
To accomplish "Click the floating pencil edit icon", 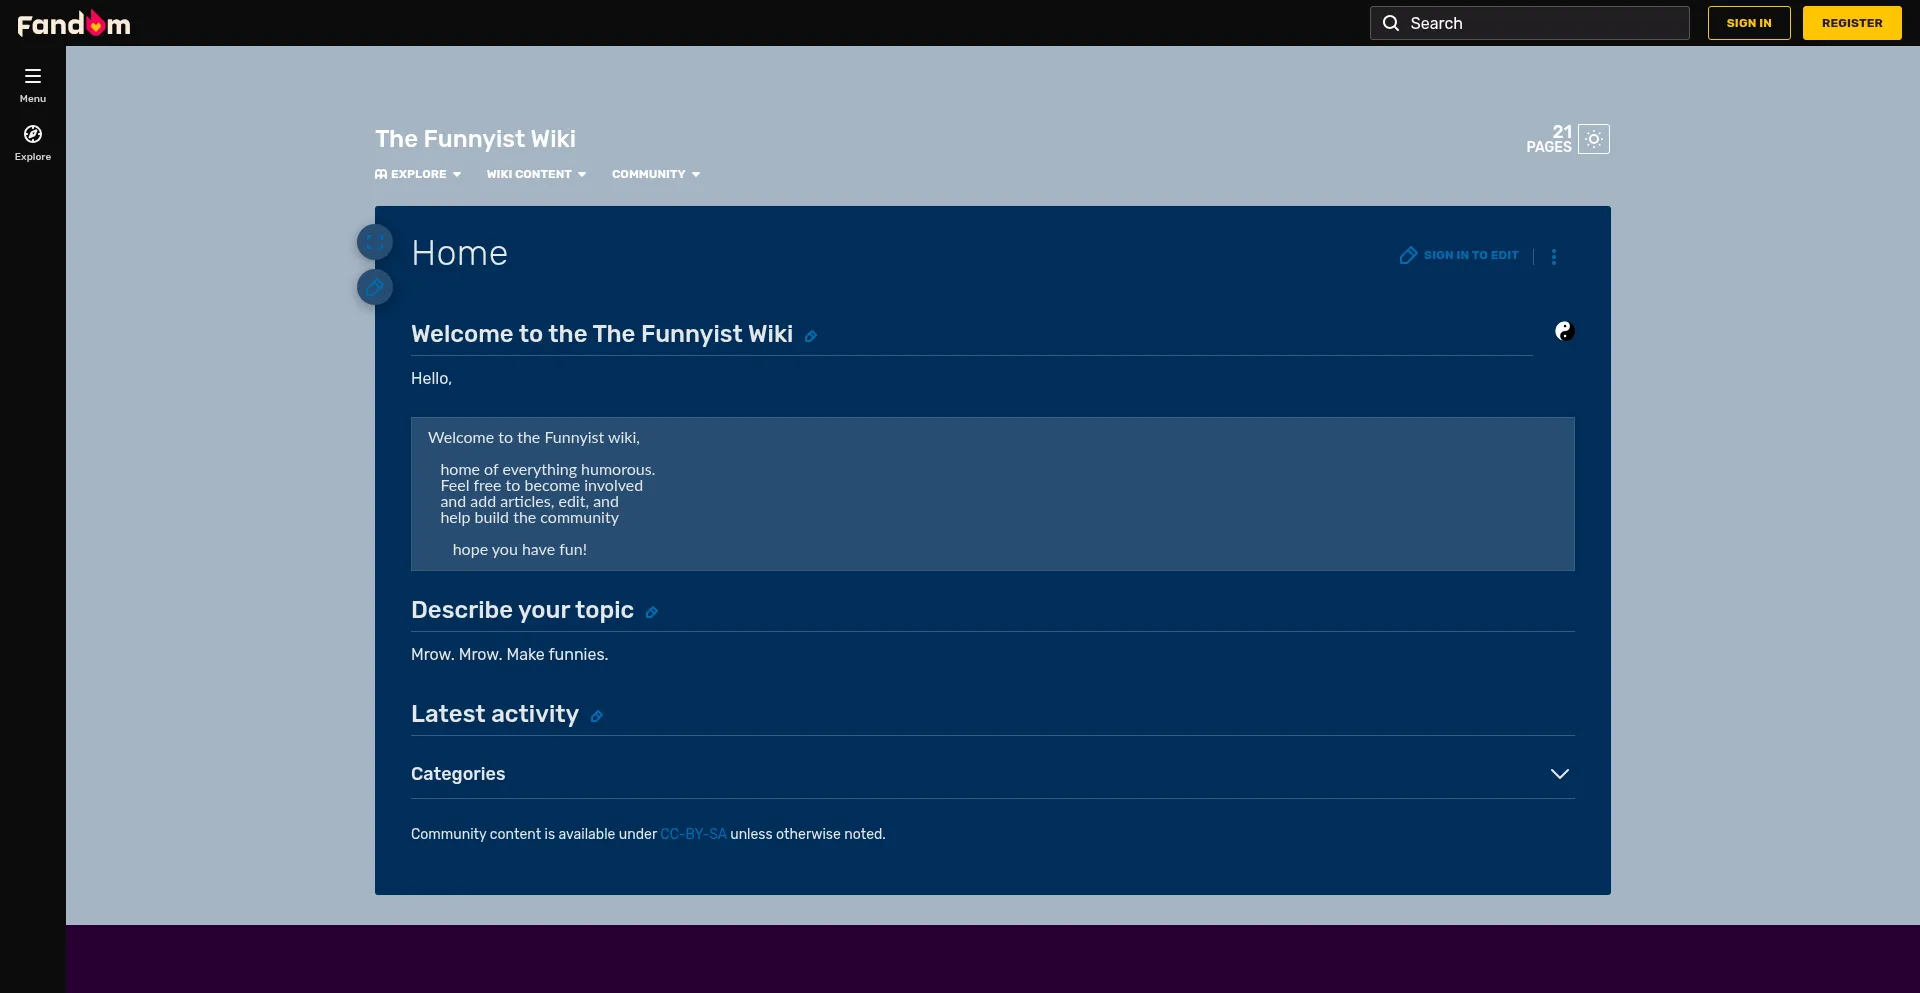I will [375, 288].
